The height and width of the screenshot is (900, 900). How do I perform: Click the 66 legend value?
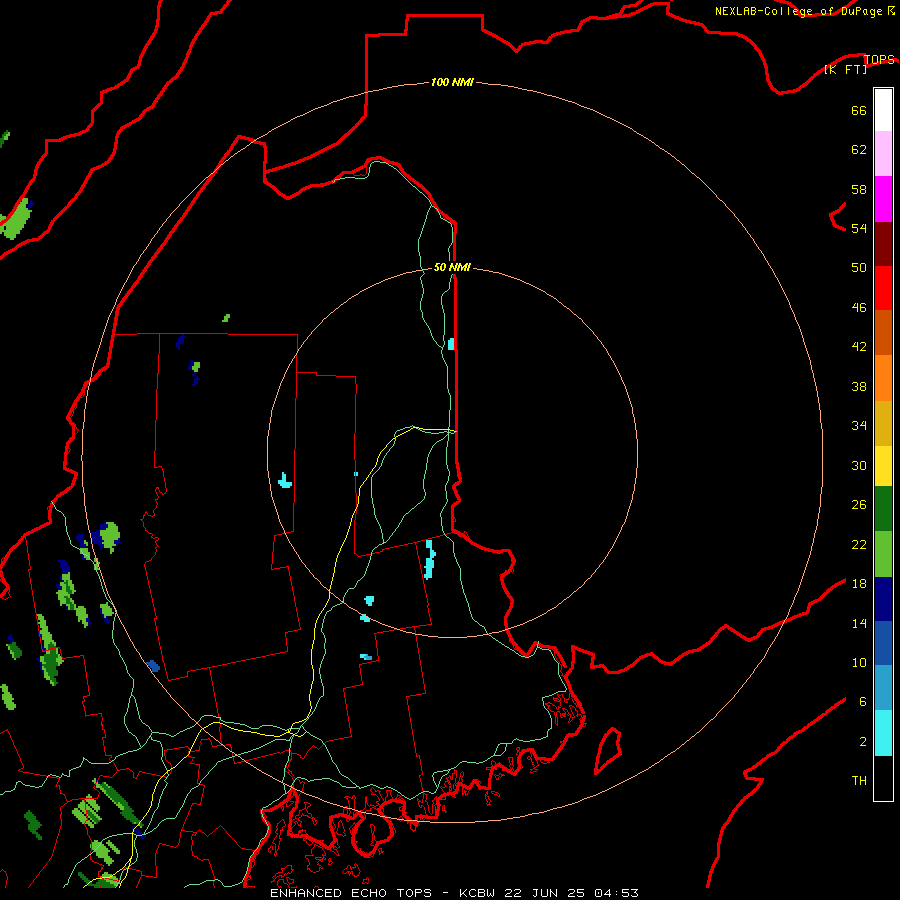click(x=859, y=111)
